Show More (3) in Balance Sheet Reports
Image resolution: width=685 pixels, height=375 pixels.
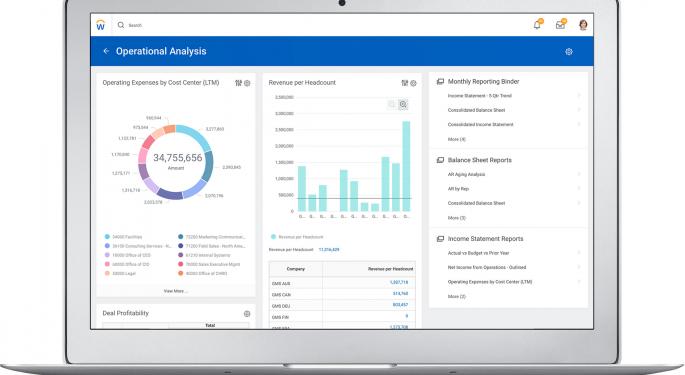pyautogui.click(x=457, y=218)
